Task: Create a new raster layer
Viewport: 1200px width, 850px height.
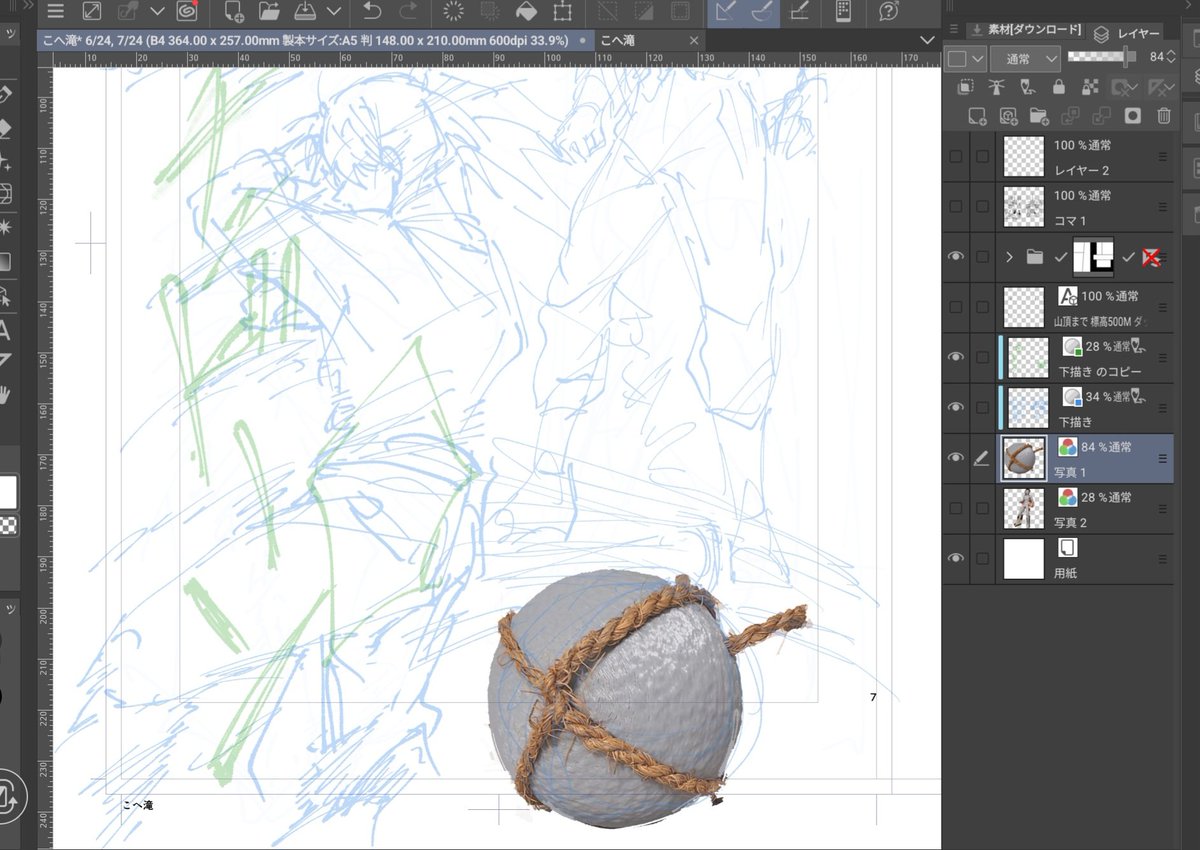Action: [978, 116]
